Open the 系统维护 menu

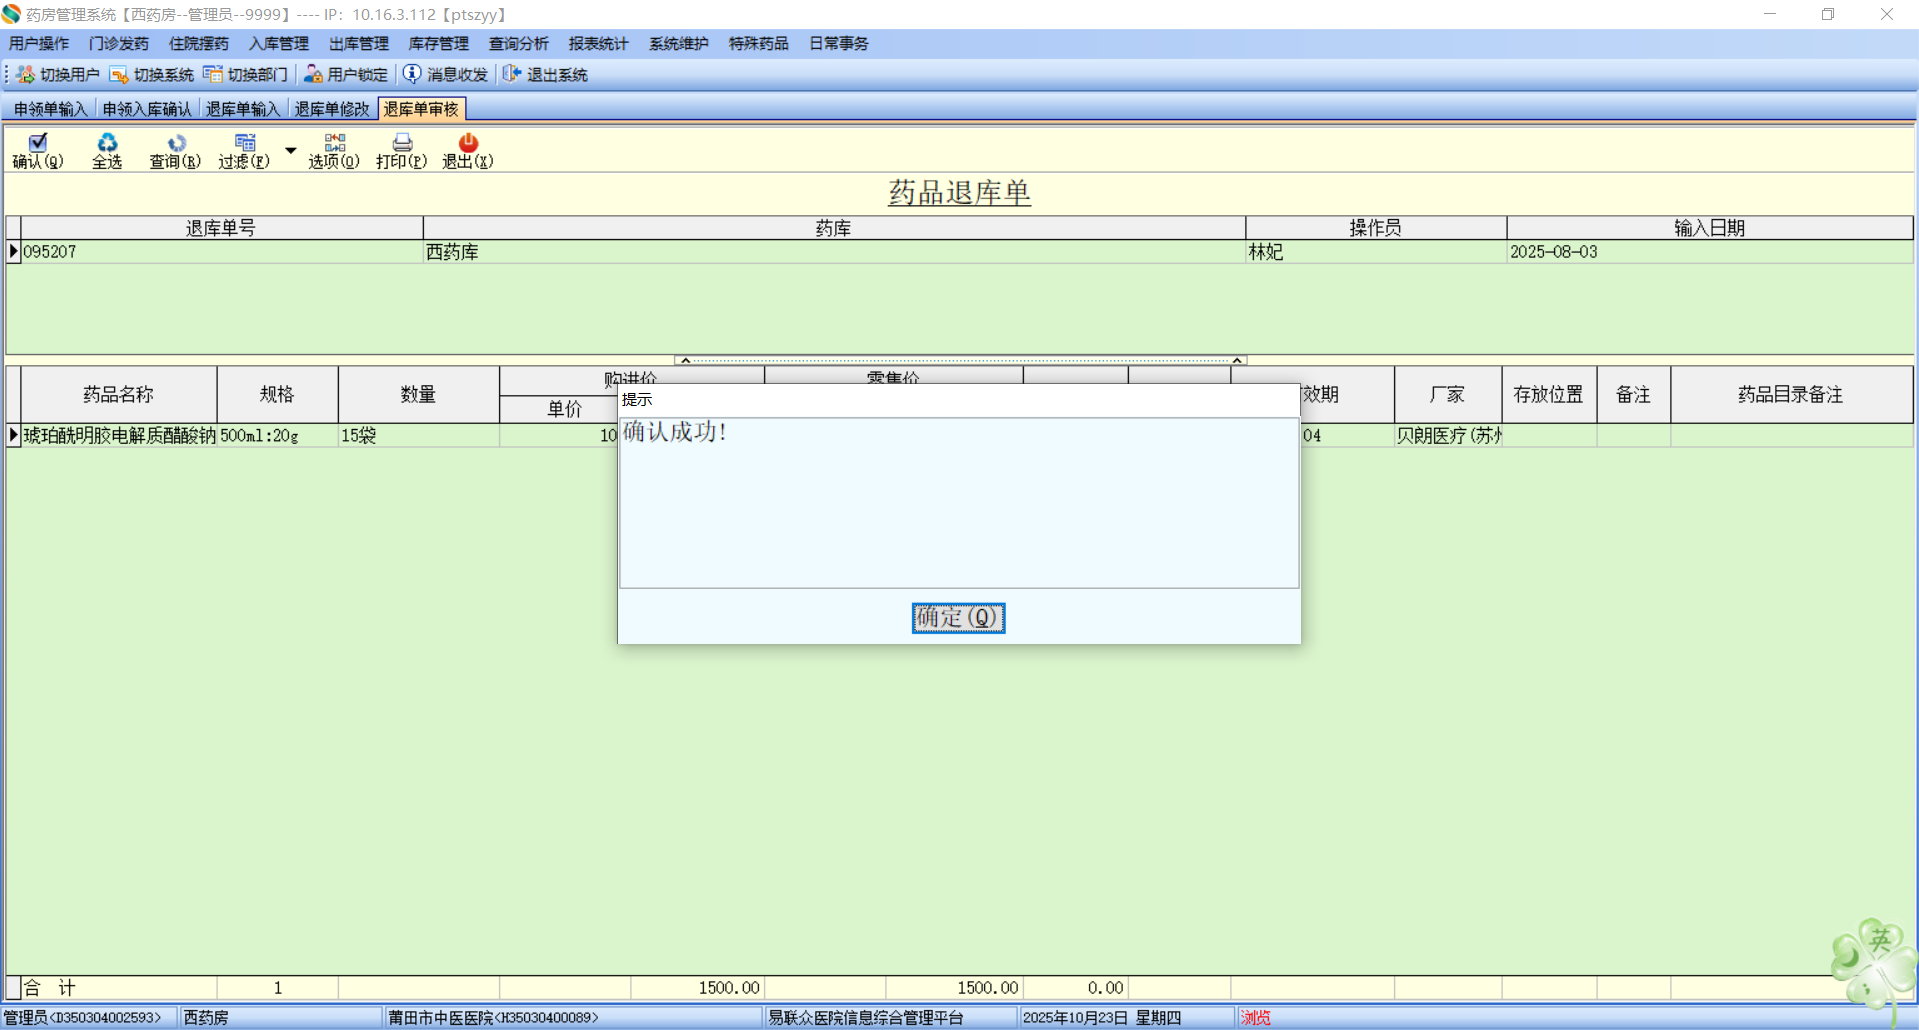point(679,44)
